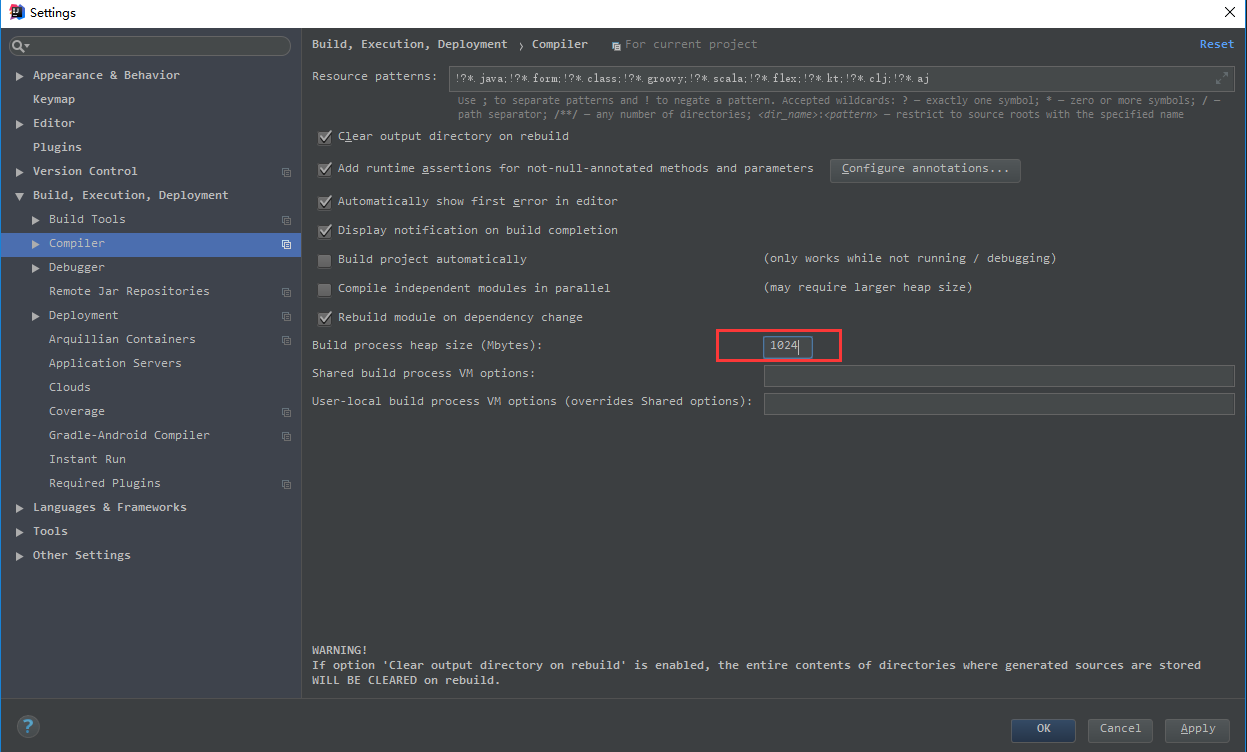
Task: Uncheck Clear output directory on rebuild
Action: pos(324,137)
